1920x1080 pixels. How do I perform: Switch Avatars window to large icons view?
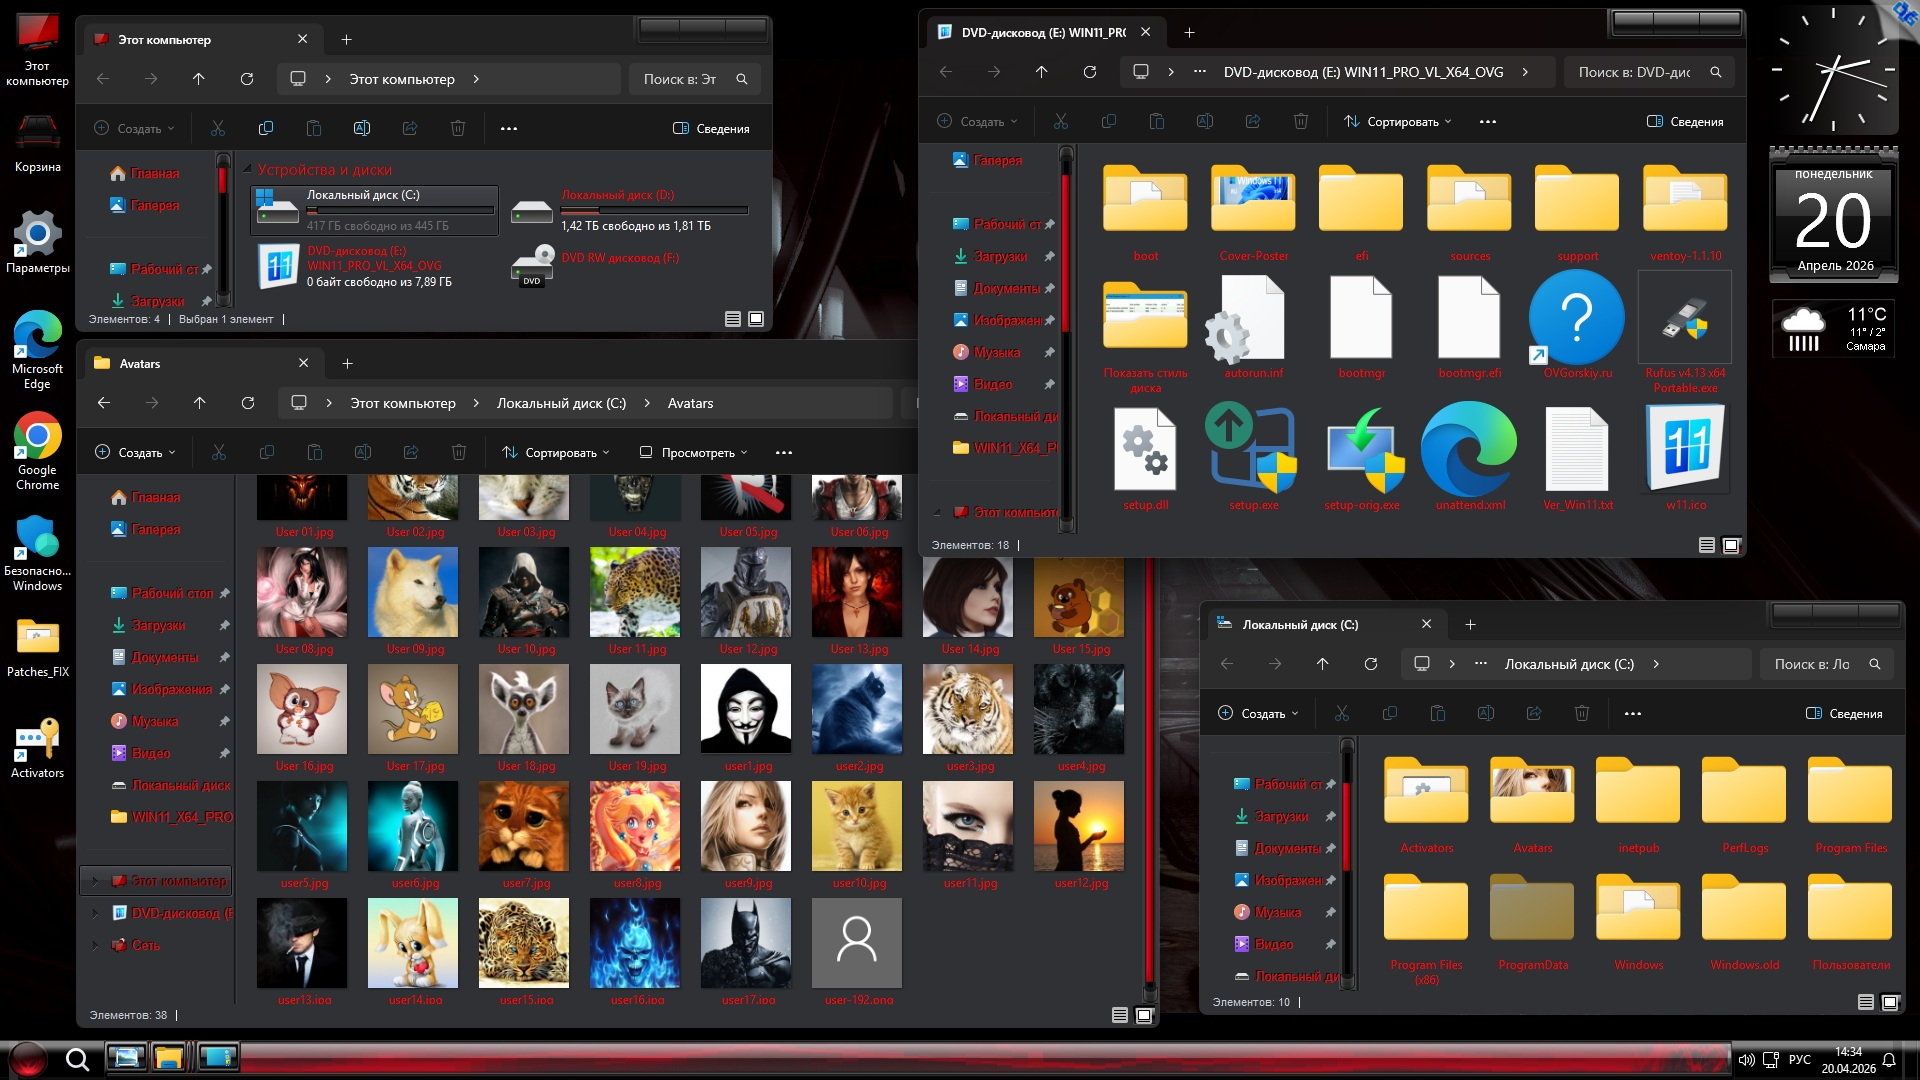1144,1015
